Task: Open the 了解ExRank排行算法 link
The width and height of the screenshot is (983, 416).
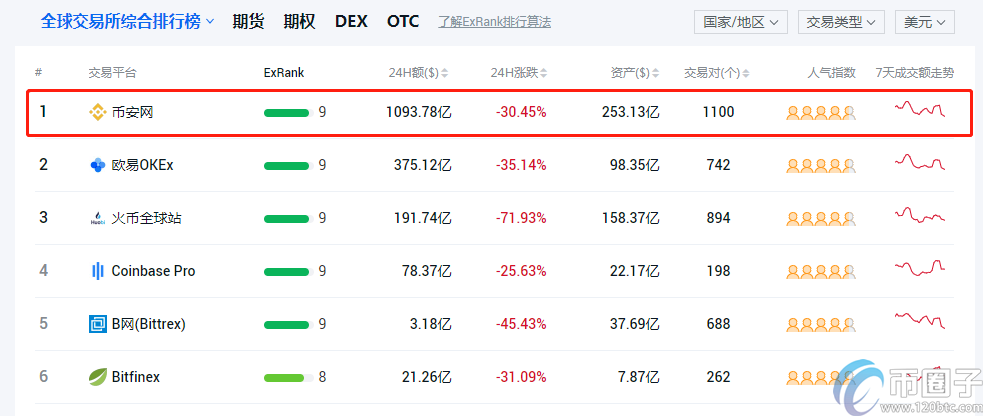Action: coord(494,22)
